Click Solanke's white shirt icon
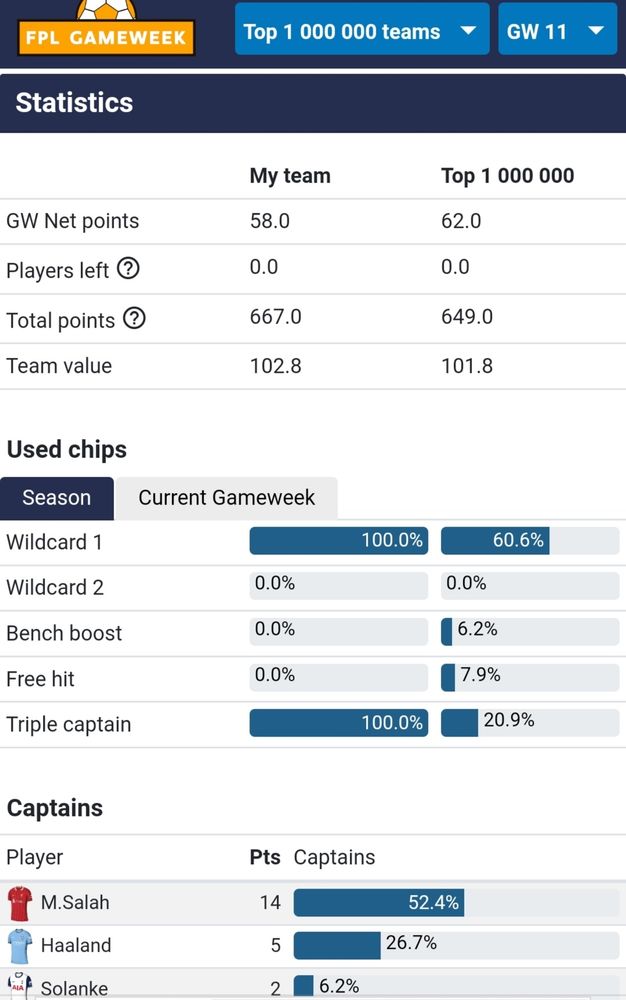626x1000 pixels. (20, 986)
